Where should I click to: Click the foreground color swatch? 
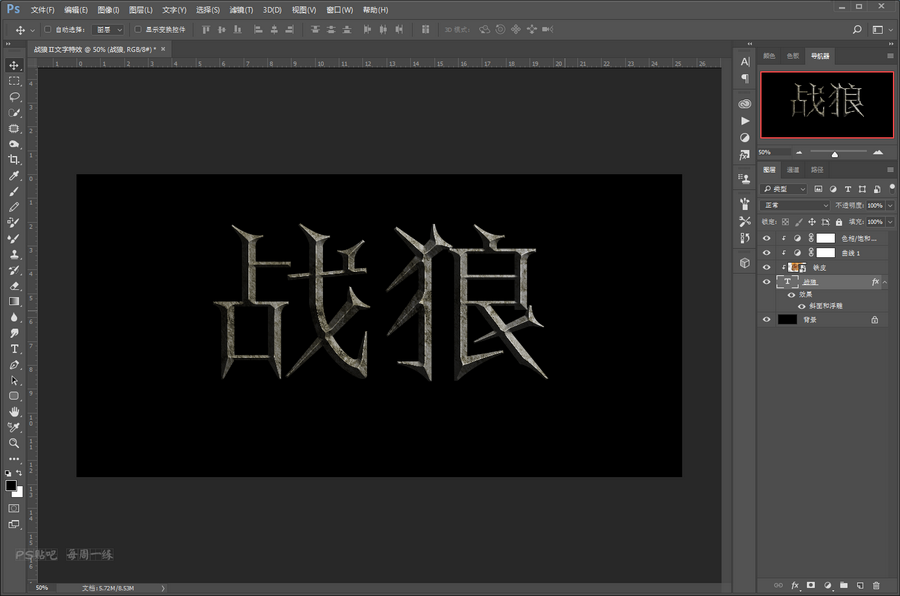pyautogui.click(x=11, y=485)
